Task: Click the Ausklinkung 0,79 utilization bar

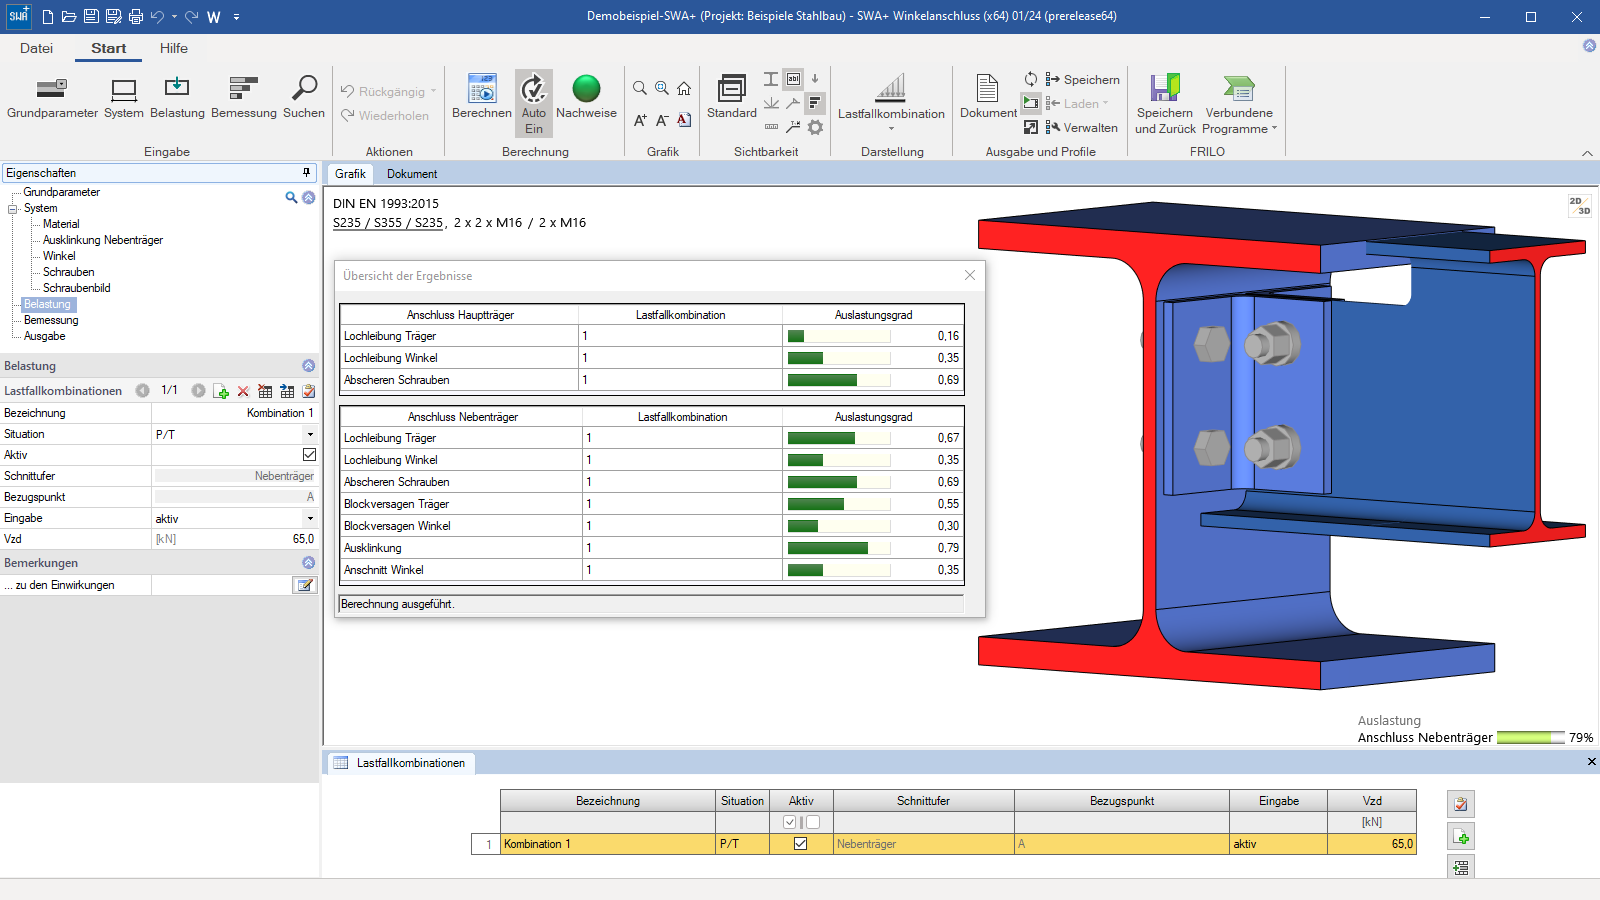Action: pyautogui.click(x=838, y=548)
